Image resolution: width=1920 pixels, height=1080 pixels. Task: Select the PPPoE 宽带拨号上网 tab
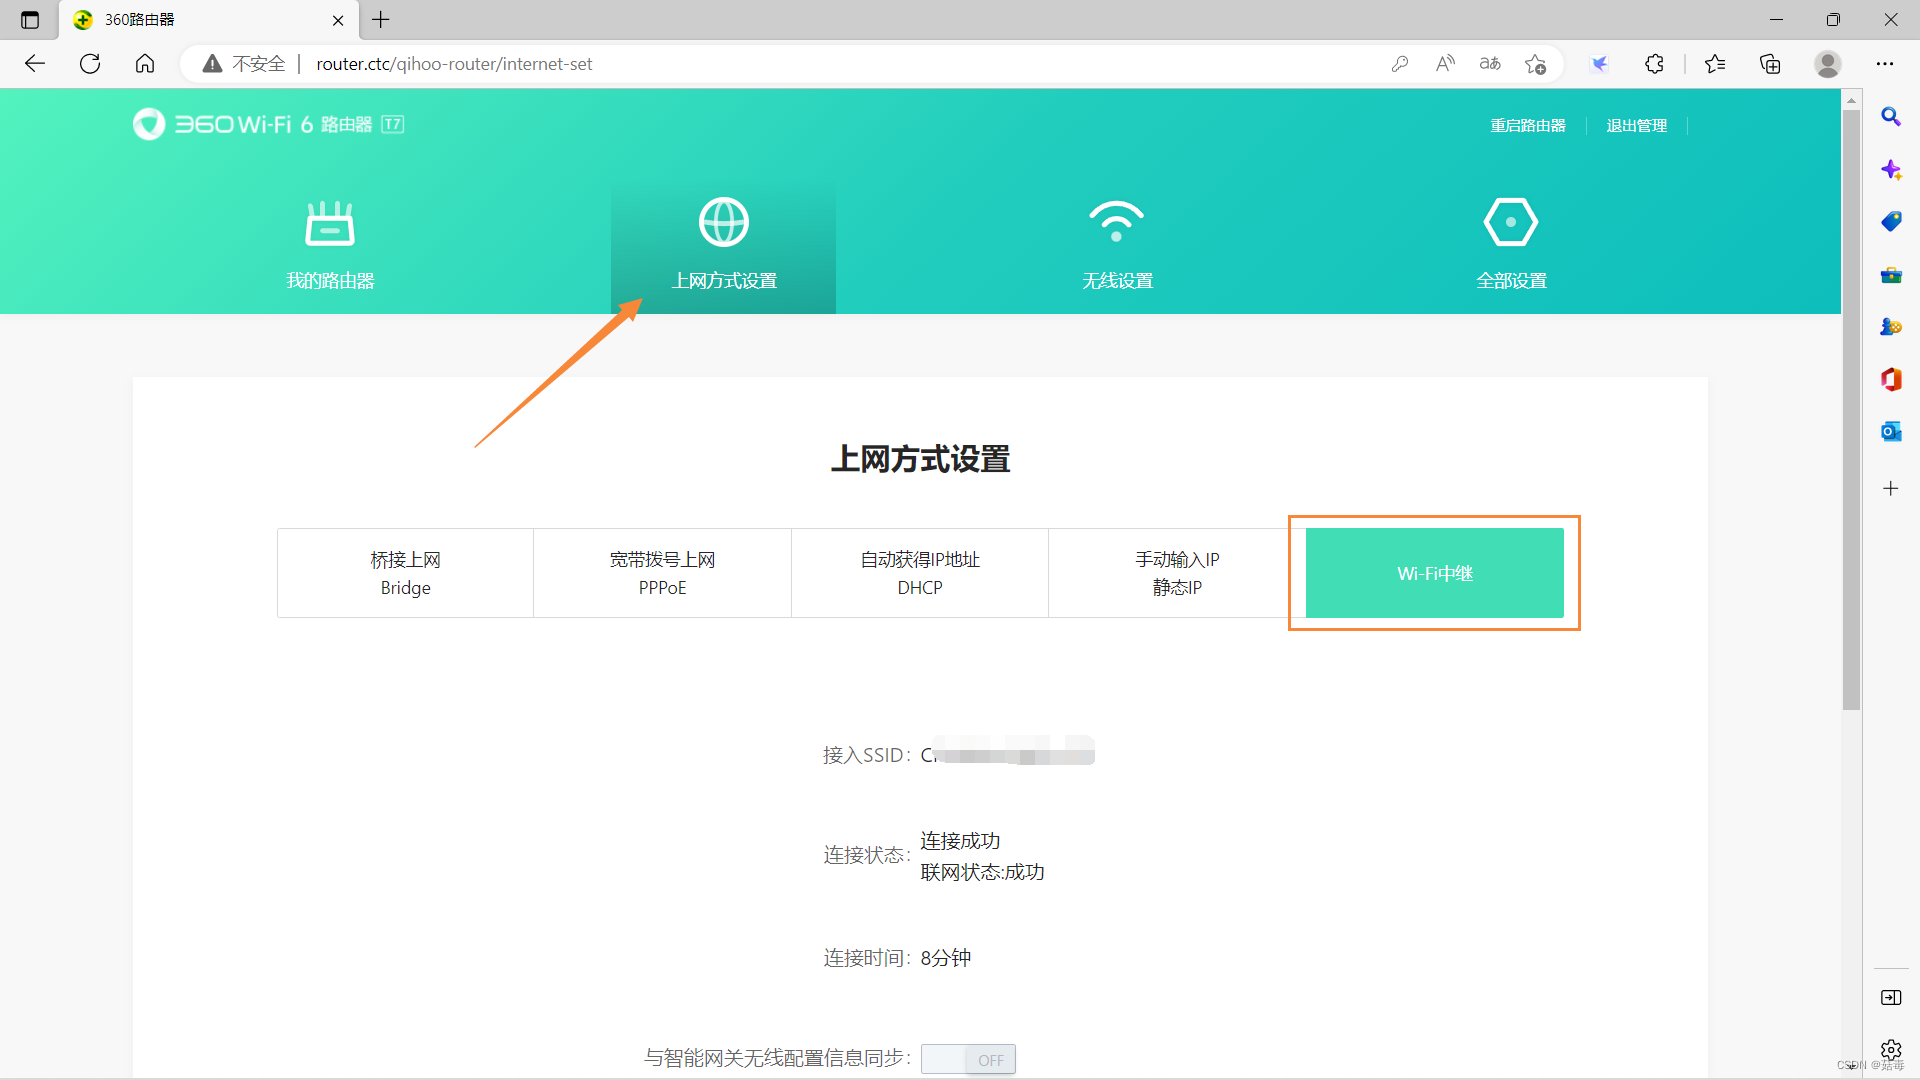(x=662, y=573)
